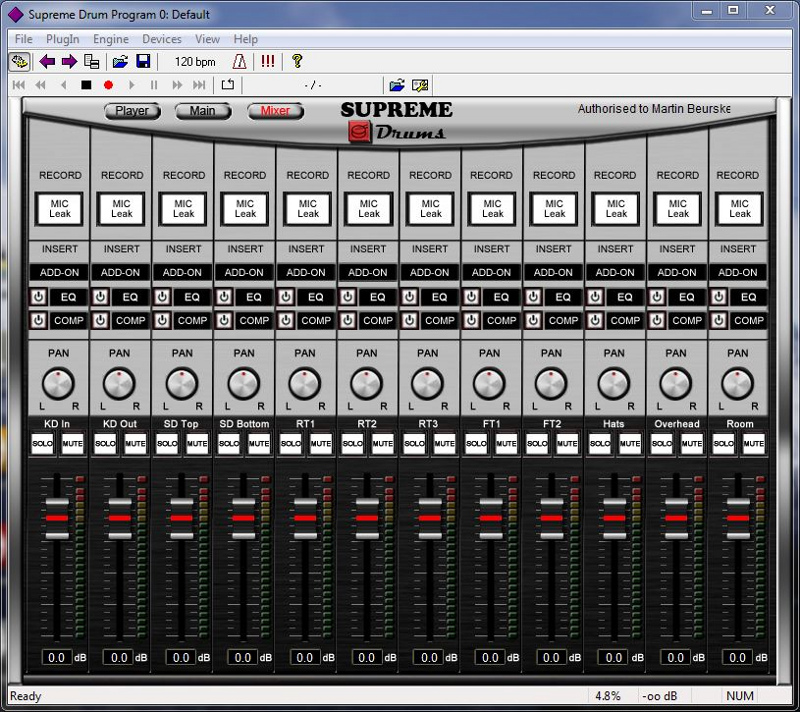Screen dimensions: 800x712
Task: Start recording with the red circle
Action: pos(108,85)
